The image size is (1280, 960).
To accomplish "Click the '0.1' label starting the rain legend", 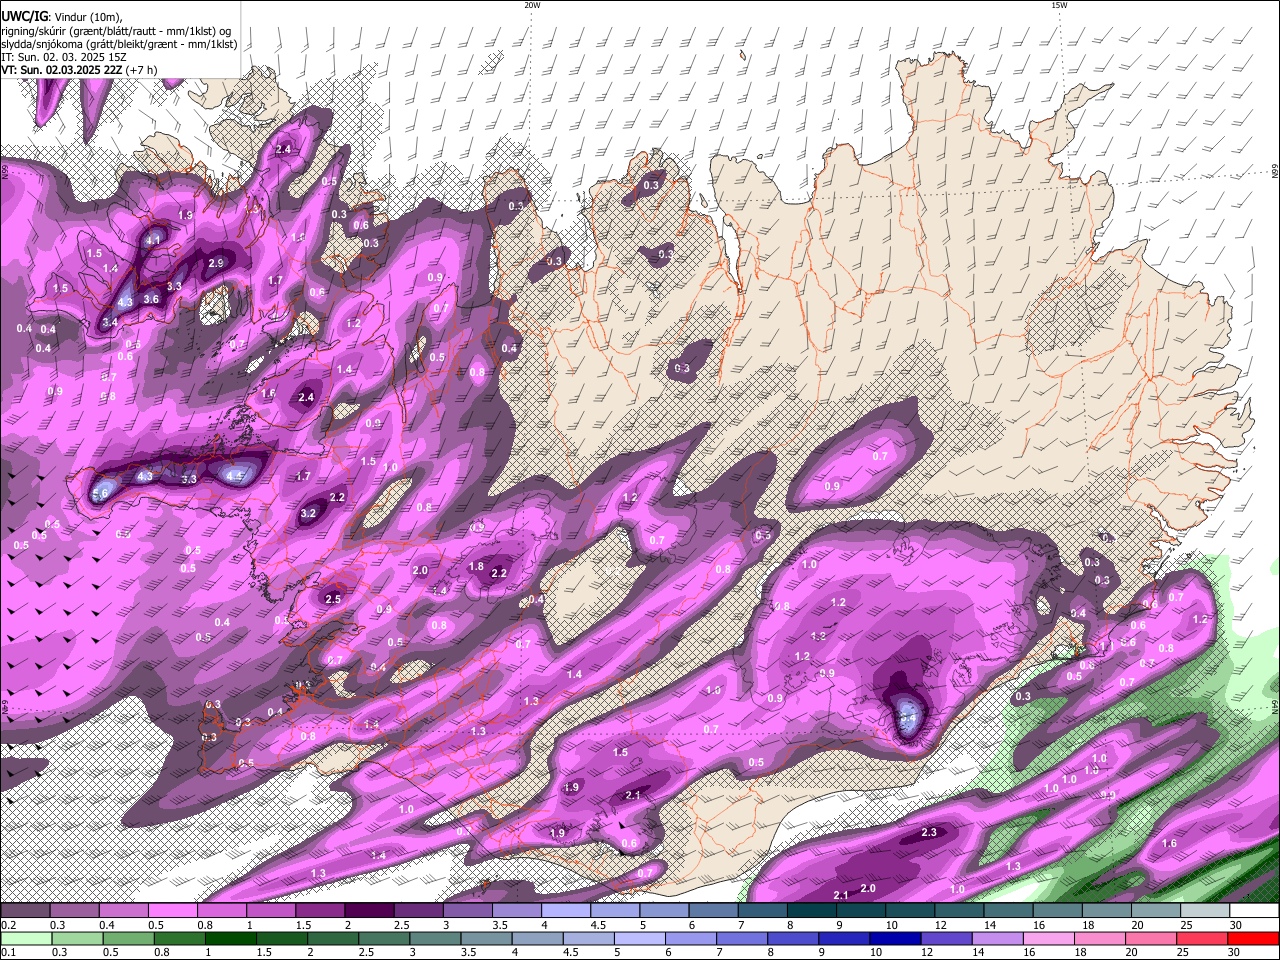I will pyautogui.click(x=8, y=952).
